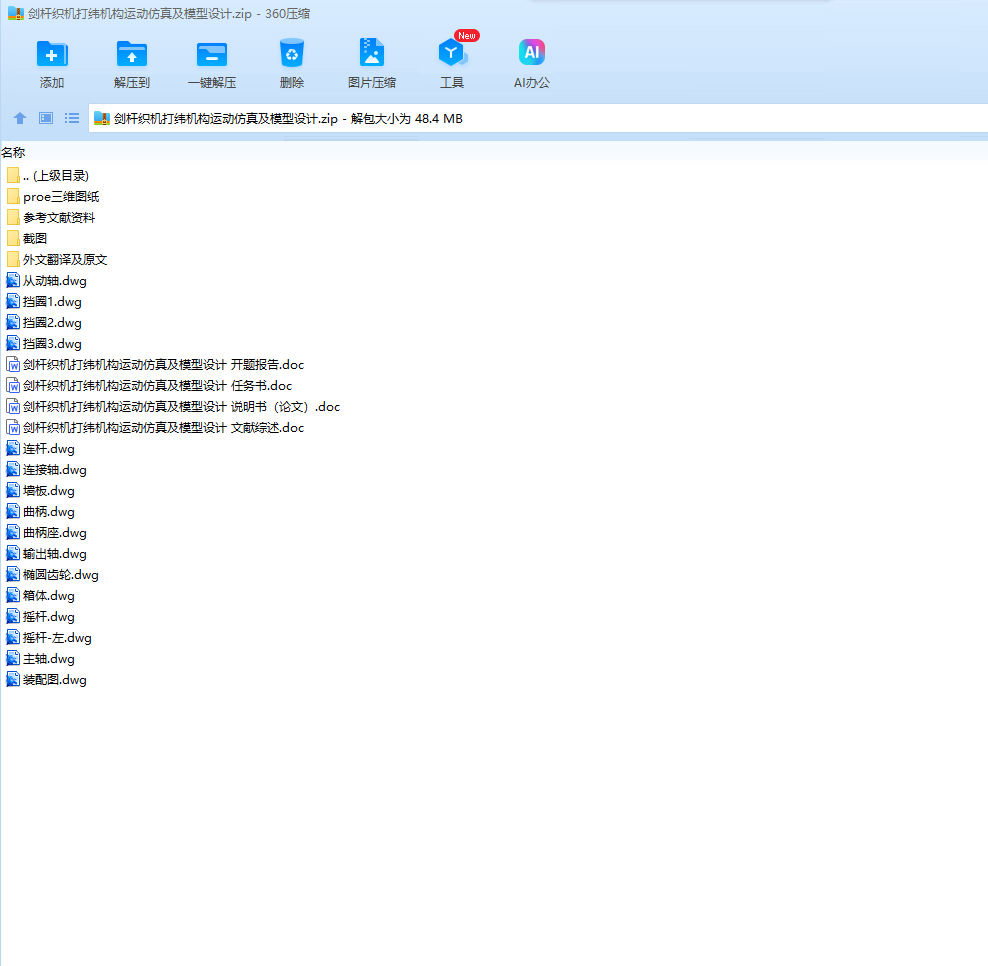
Task: Click the Word icon beside 文献综述.doc
Action: [x=13, y=427]
